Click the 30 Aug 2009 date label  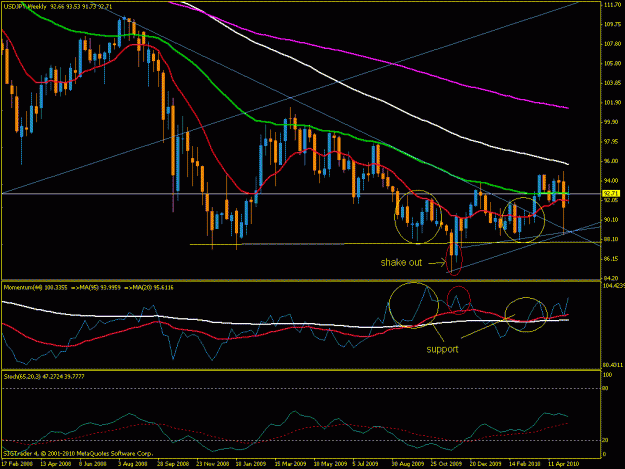point(407,464)
